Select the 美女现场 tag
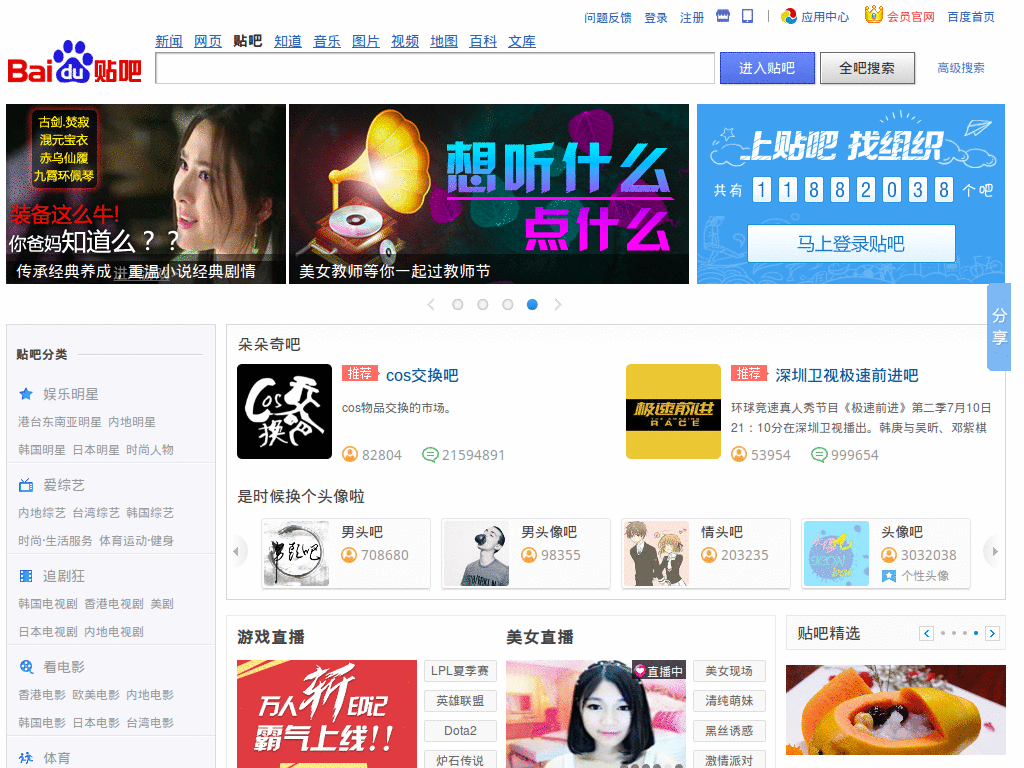Image resolution: width=1024 pixels, height=768 pixels. coord(729,671)
